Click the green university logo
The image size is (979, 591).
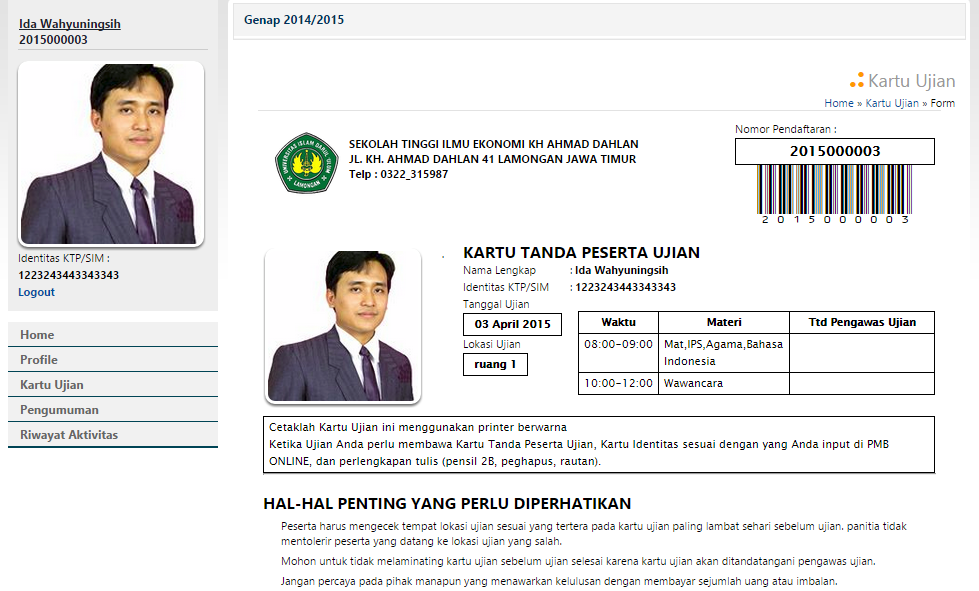click(x=306, y=162)
